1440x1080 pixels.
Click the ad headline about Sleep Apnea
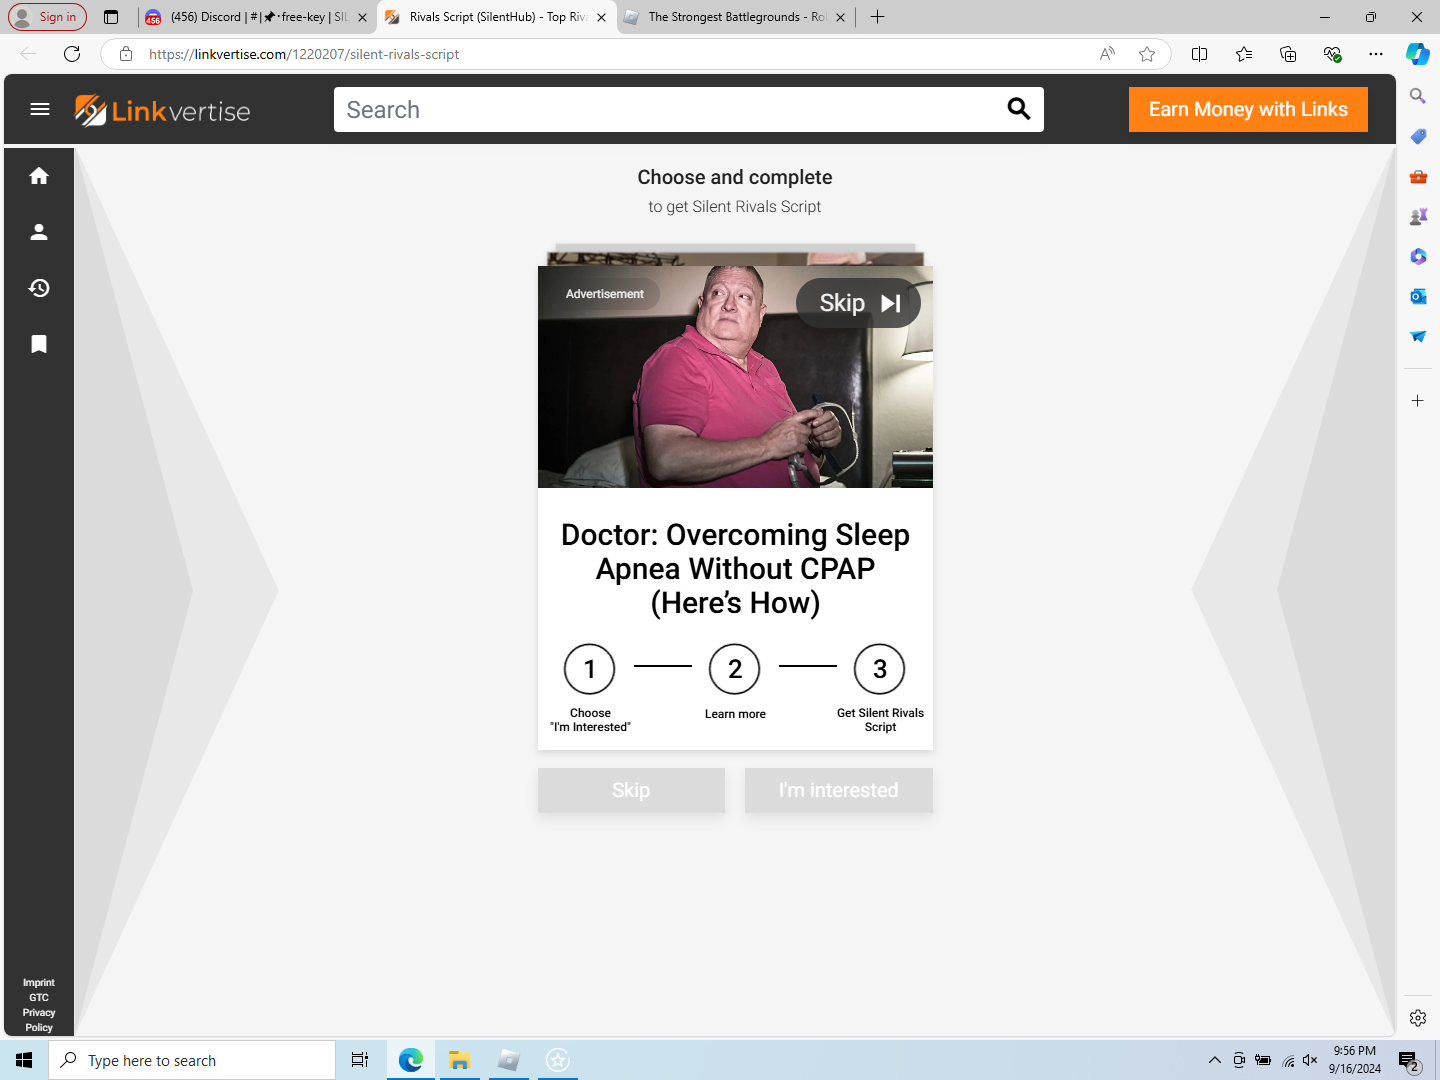click(x=735, y=568)
